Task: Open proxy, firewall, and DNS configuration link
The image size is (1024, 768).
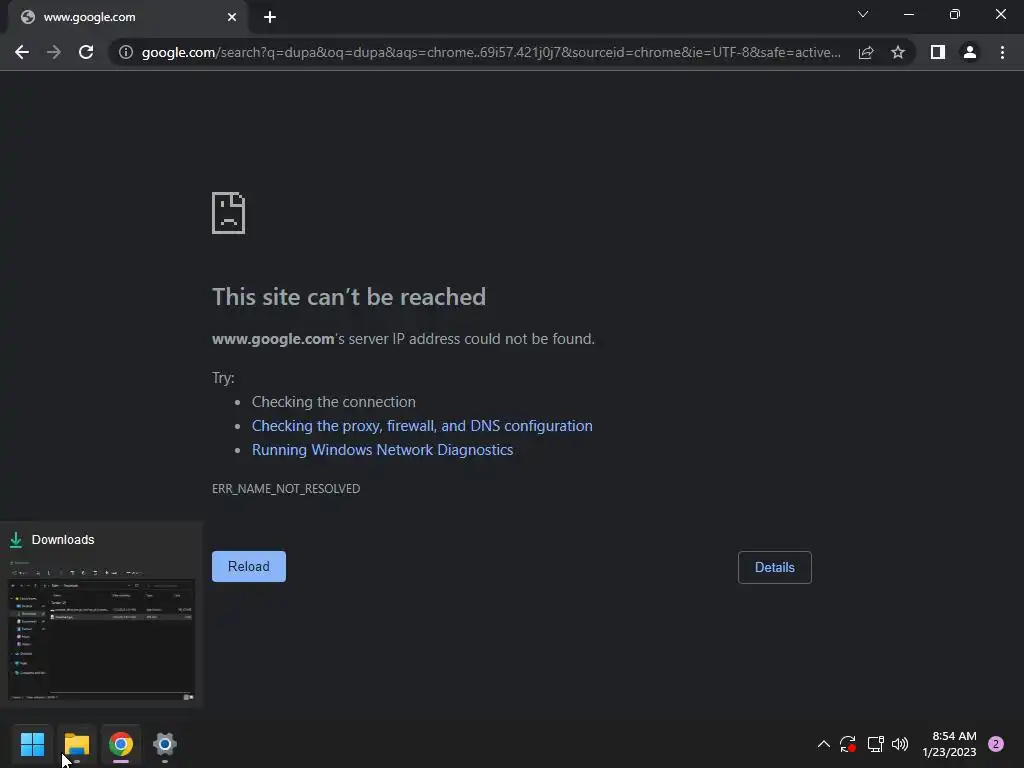Action: tap(422, 426)
